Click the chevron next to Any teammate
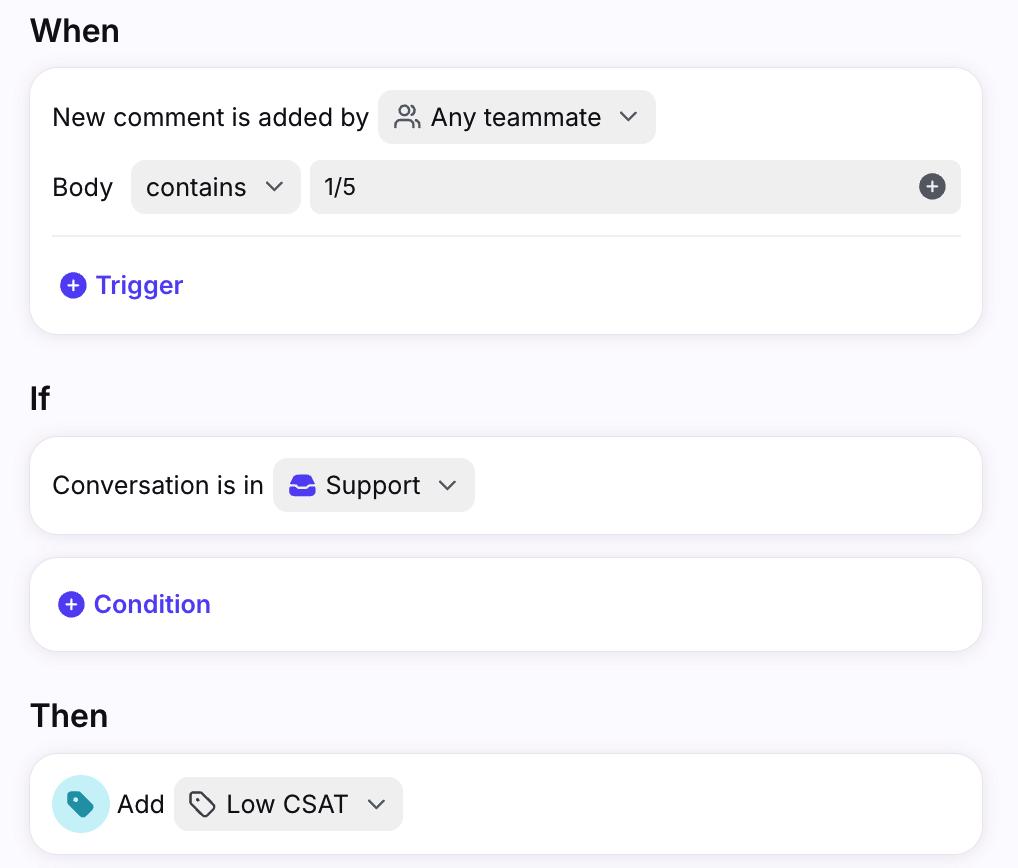Screen dimensions: 1018x868 click(628, 117)
